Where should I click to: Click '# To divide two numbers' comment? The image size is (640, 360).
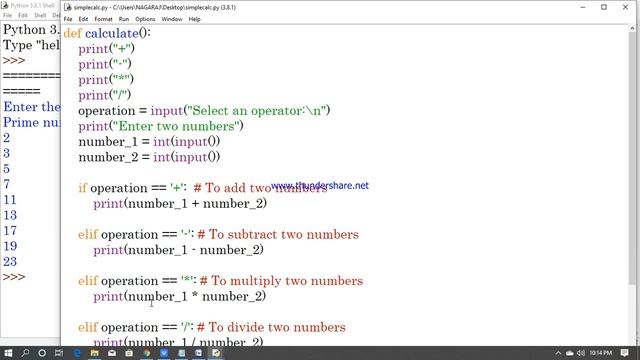pyautogui.click(x=271, y=327)
